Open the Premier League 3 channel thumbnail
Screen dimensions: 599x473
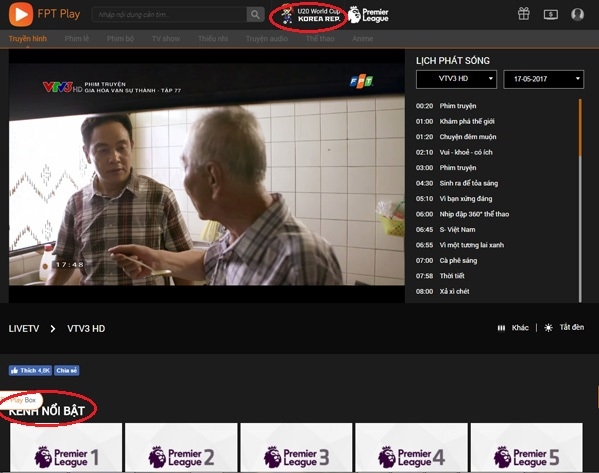point(296,447)
